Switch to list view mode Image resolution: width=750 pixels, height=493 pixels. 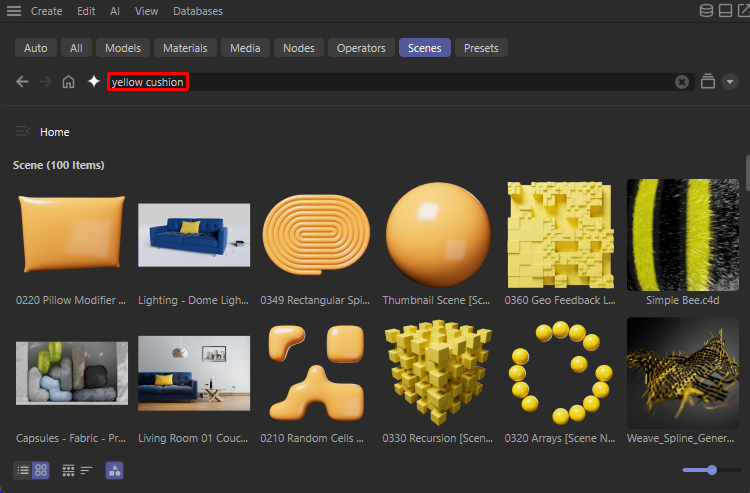(23, 471)
